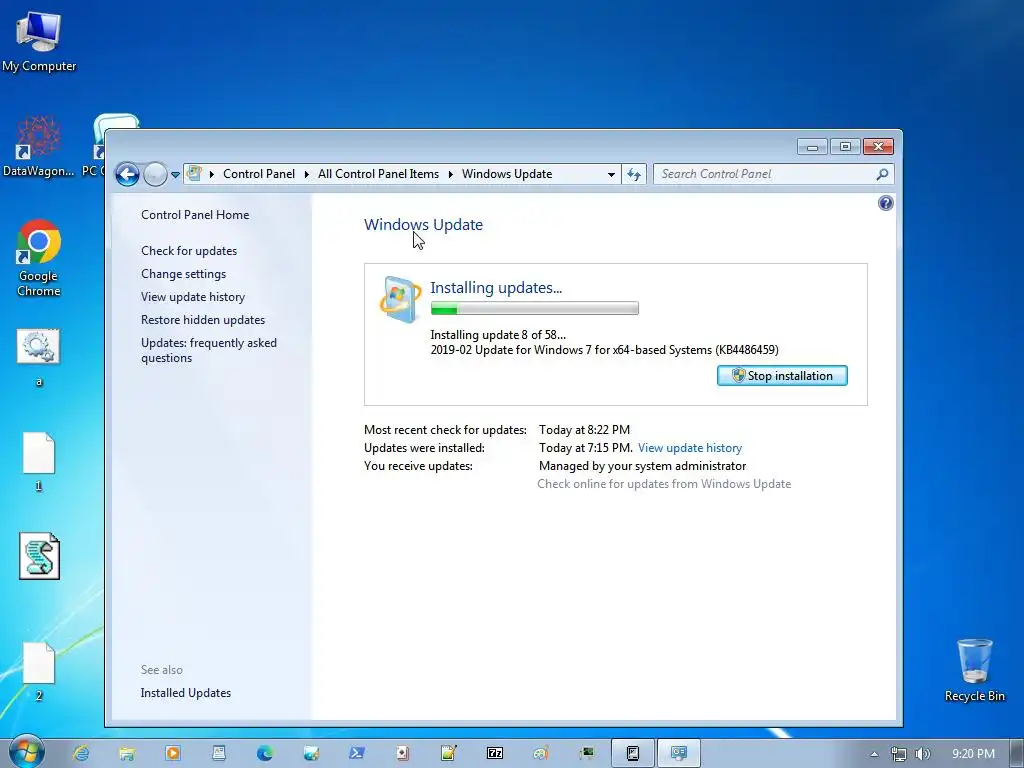This screenshot has width=1024, height=768.
Task: Open Help with the question mark icon
Action: pos(886,203)
